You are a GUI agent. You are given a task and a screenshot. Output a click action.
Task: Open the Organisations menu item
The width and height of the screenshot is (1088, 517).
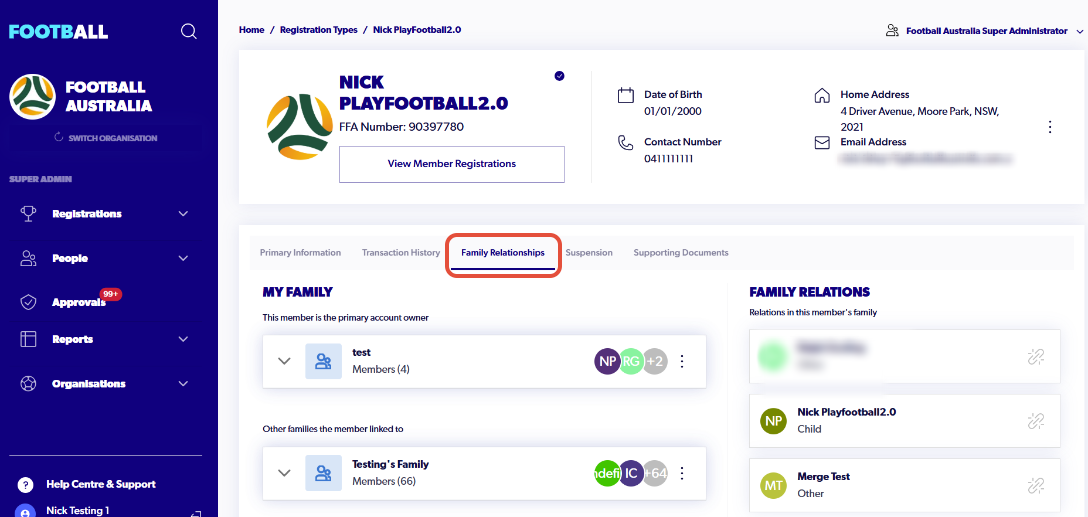click(89, 384)
